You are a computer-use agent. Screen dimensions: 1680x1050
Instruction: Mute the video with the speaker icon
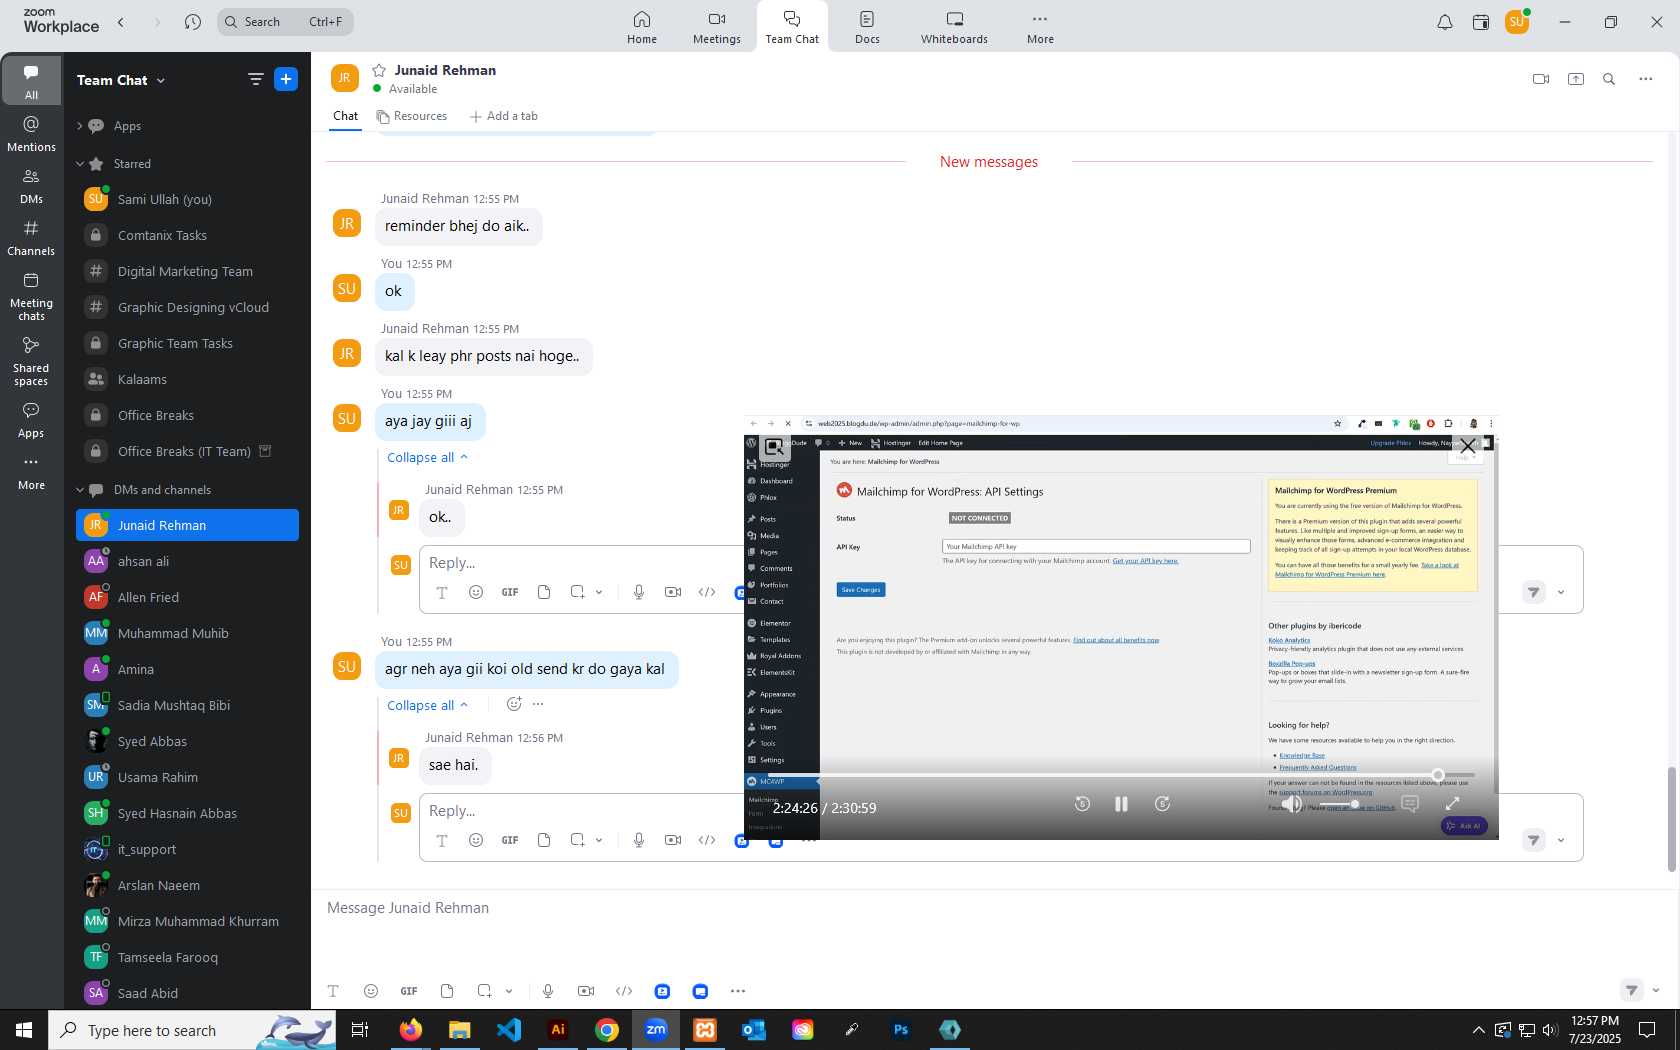tap(1292, 804)
